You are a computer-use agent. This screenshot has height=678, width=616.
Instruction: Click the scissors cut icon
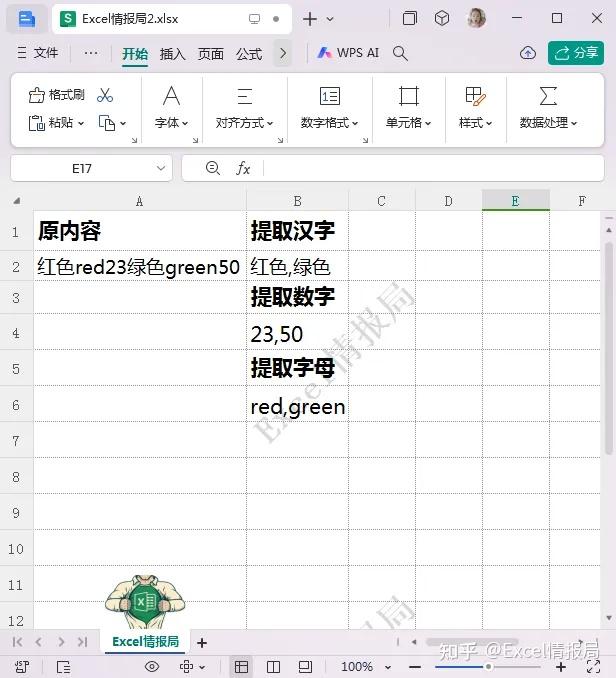point(105,95)
